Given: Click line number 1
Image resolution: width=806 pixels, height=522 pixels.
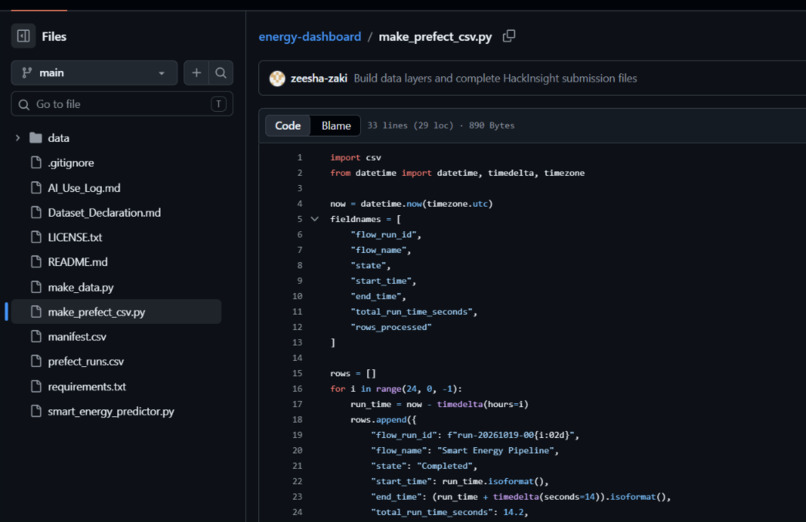Looking at the screenshot, I should (300, 158).
